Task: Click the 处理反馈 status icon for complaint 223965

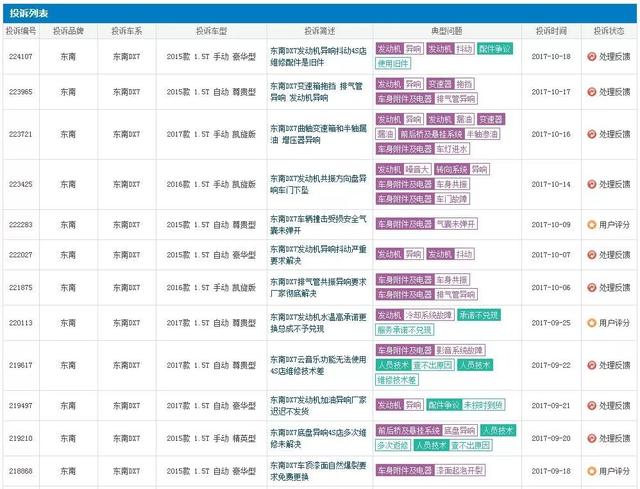Action: click(x=591, y=92)
